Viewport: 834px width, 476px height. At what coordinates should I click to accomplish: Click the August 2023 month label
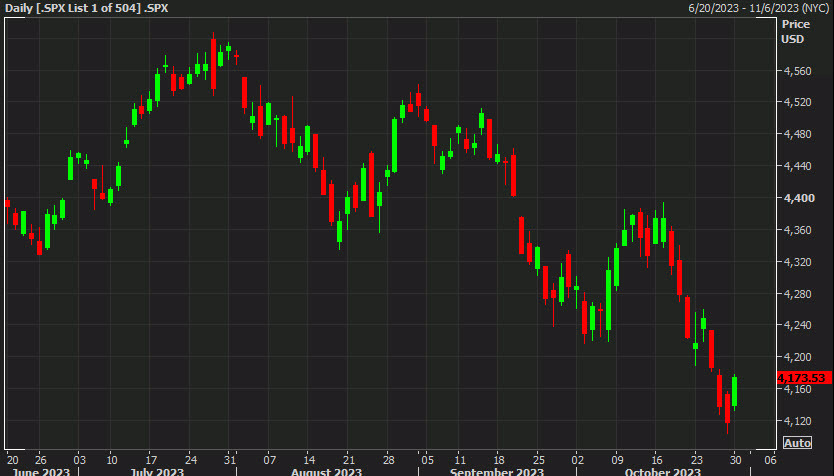[326, 472]
